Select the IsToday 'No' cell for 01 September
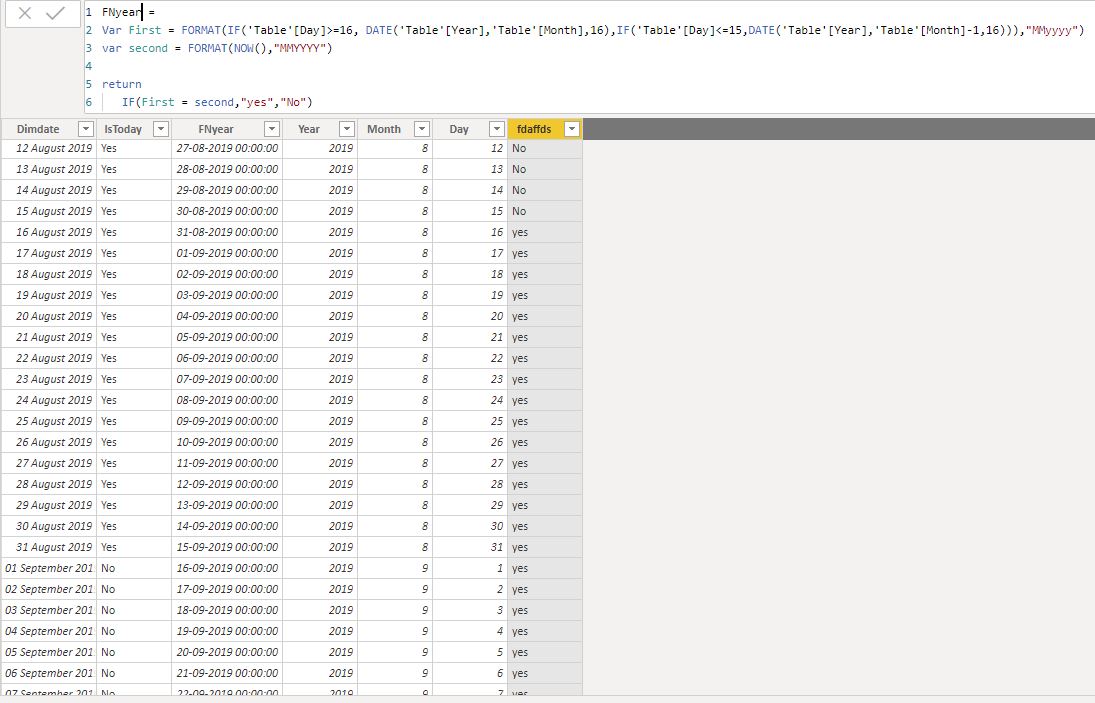This screenshot has height=703, width=1095. [134, 568]
